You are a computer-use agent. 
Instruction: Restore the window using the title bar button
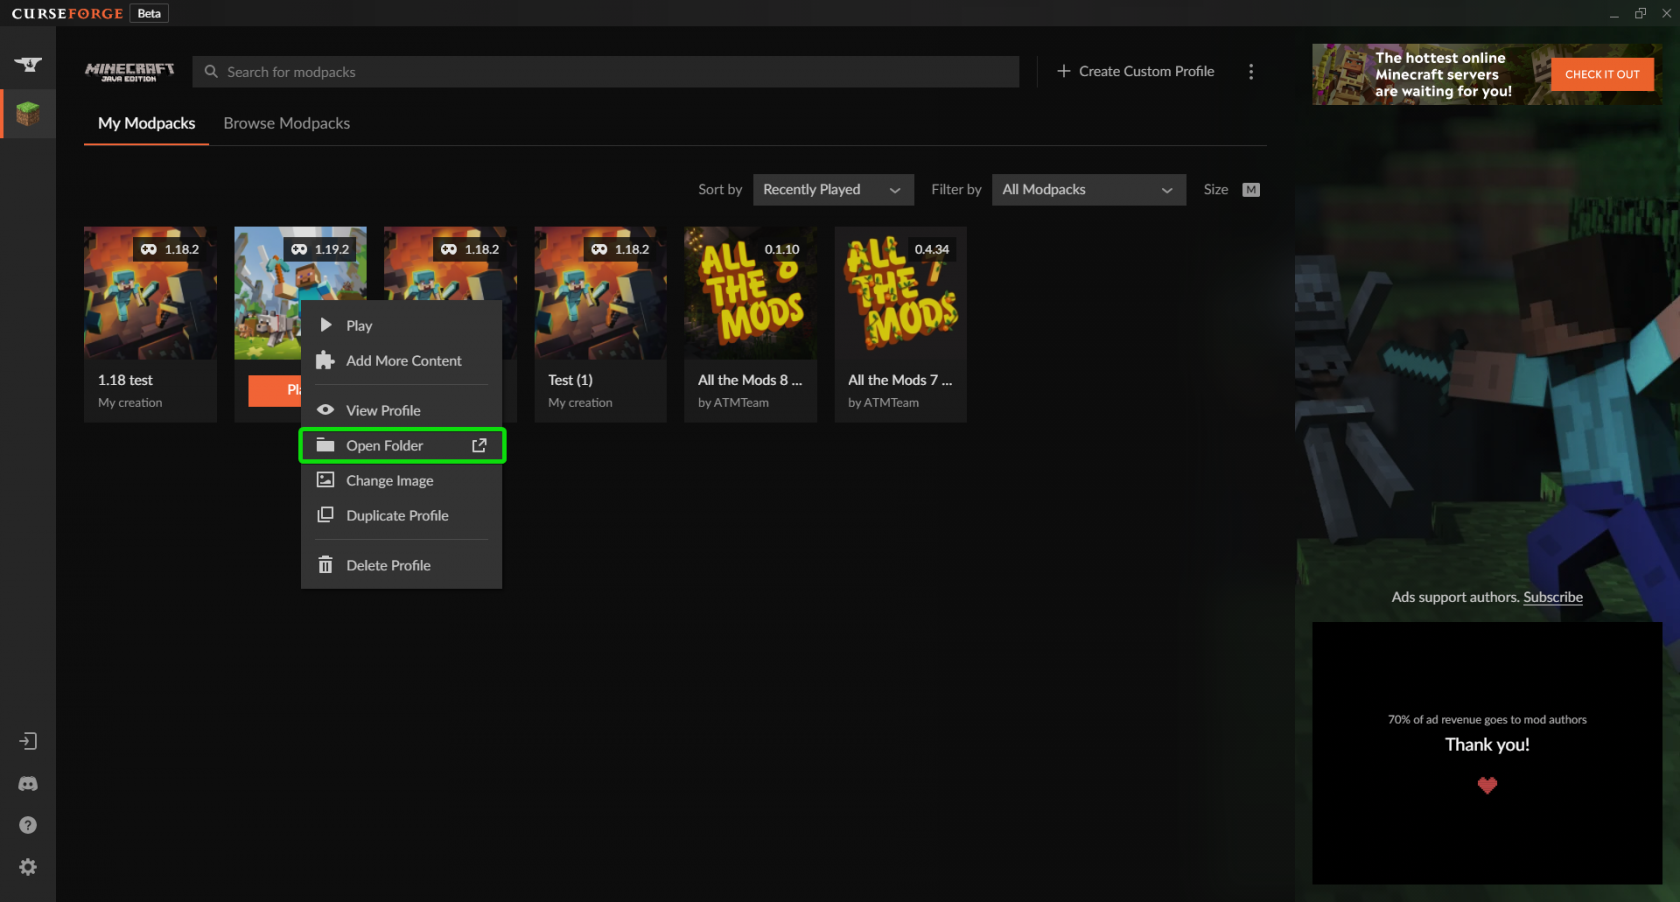(x=1640, y=13)
